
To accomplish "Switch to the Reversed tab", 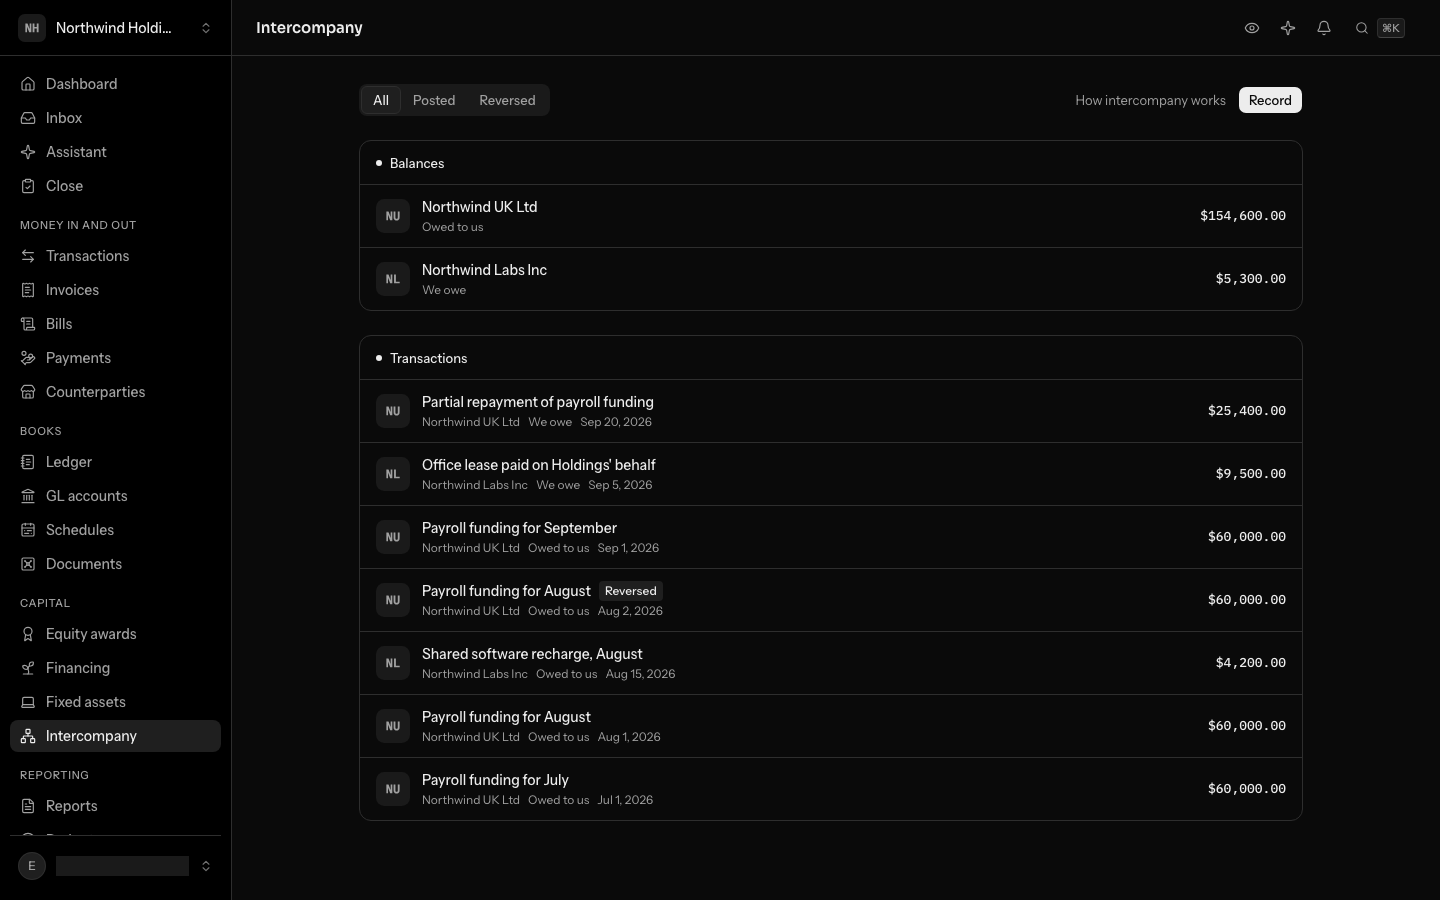I will [x=507, y=100].
